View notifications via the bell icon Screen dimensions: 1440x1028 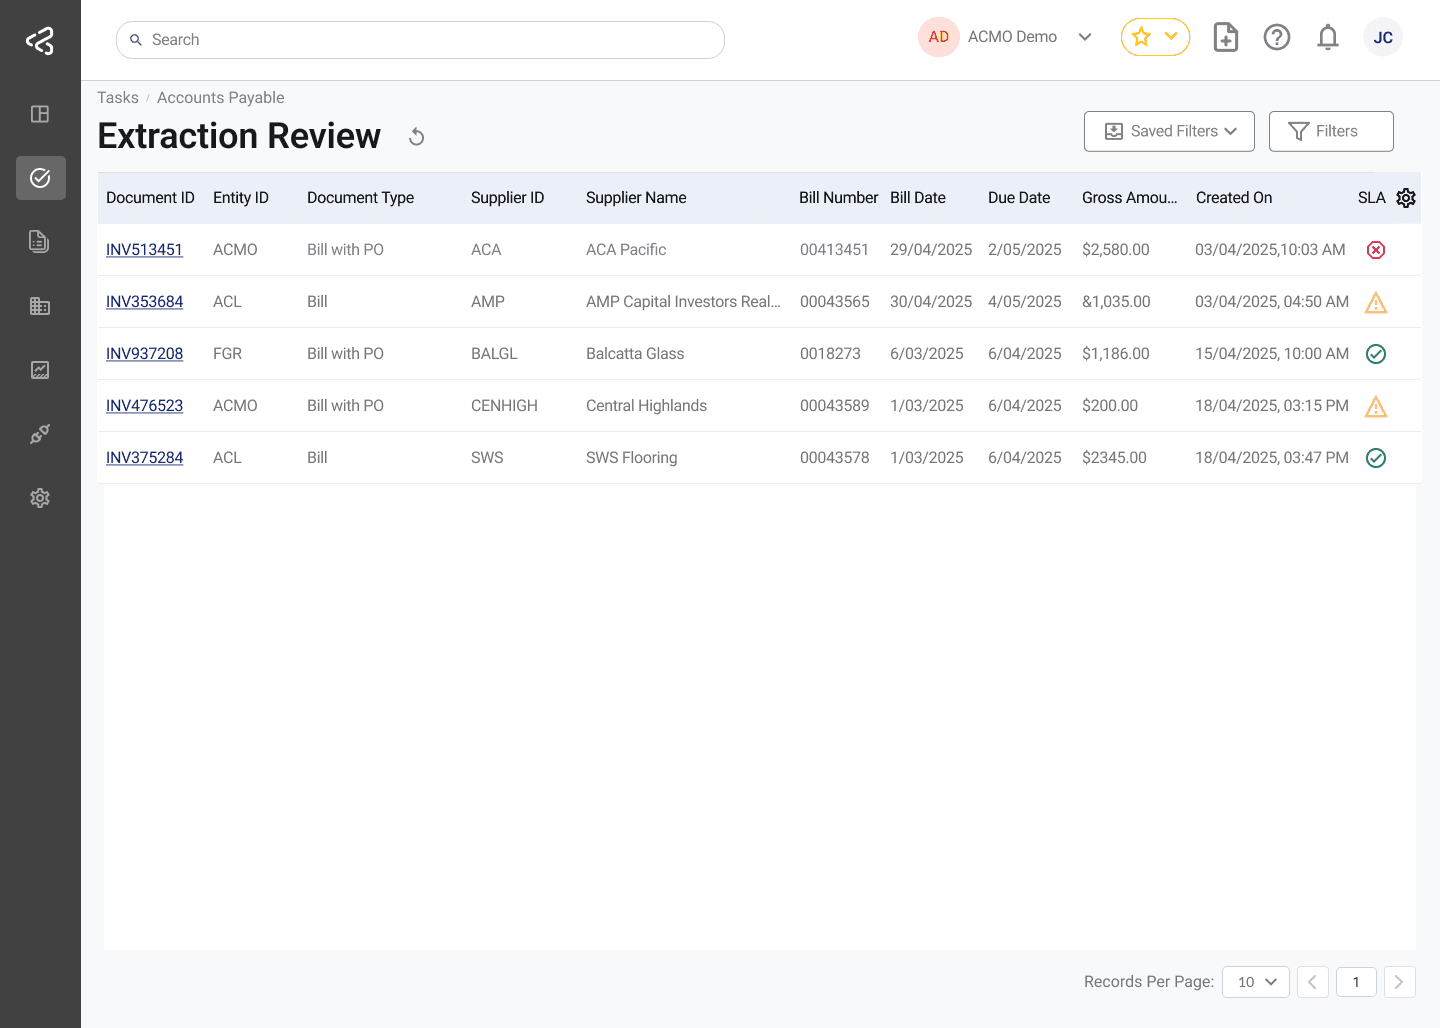coord(1328,37)
